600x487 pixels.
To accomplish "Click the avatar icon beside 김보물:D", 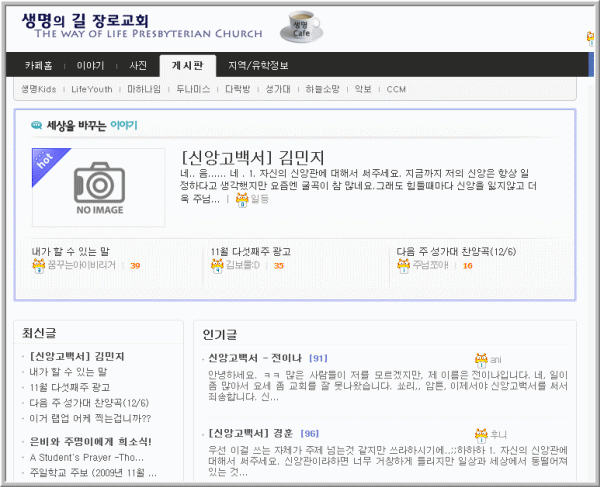I will pyautogui.click(x=217, y=265).
